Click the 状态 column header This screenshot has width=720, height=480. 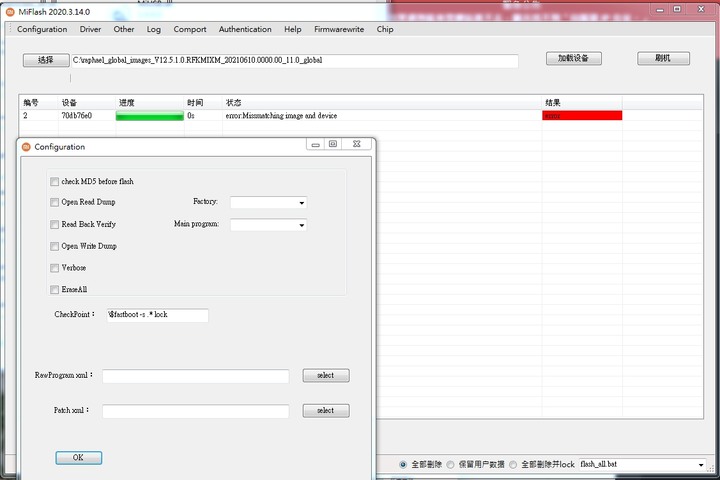(x=382, y=103)
